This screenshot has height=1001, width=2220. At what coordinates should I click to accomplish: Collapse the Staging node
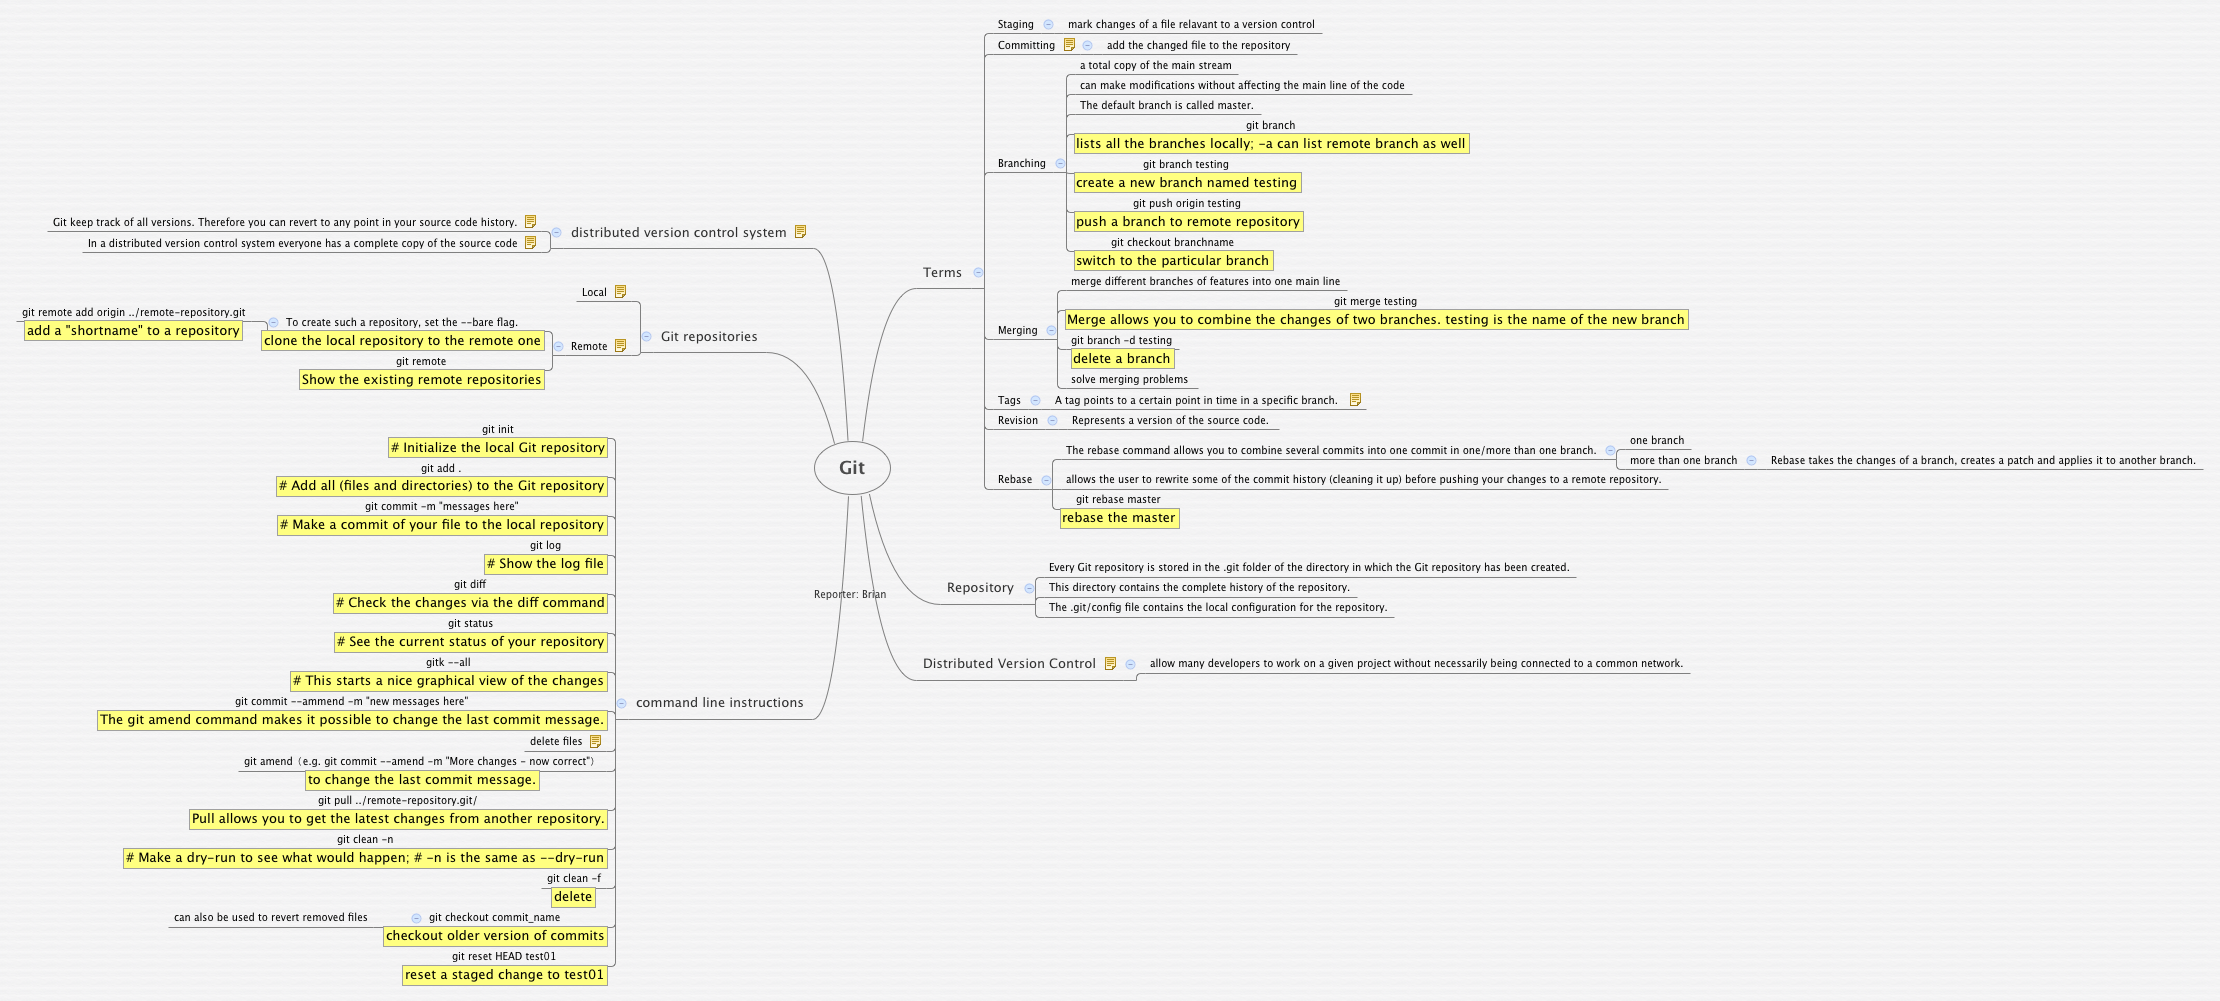click(1046, 23)
